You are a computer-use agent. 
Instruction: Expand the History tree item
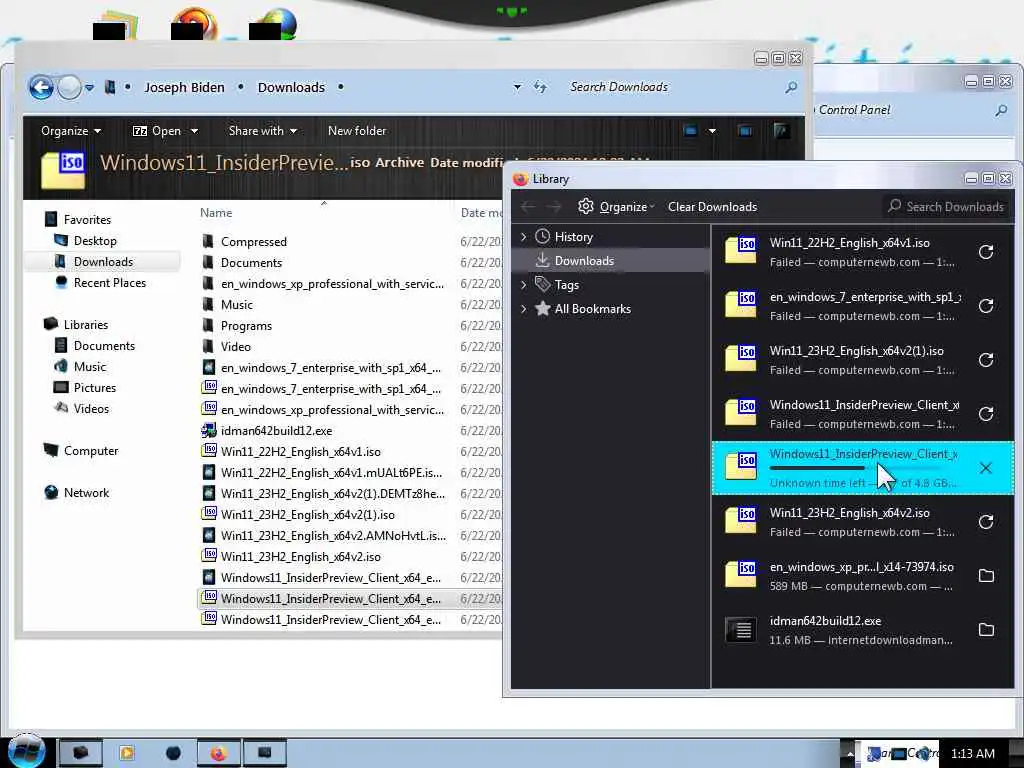click(x=523, y=236)
